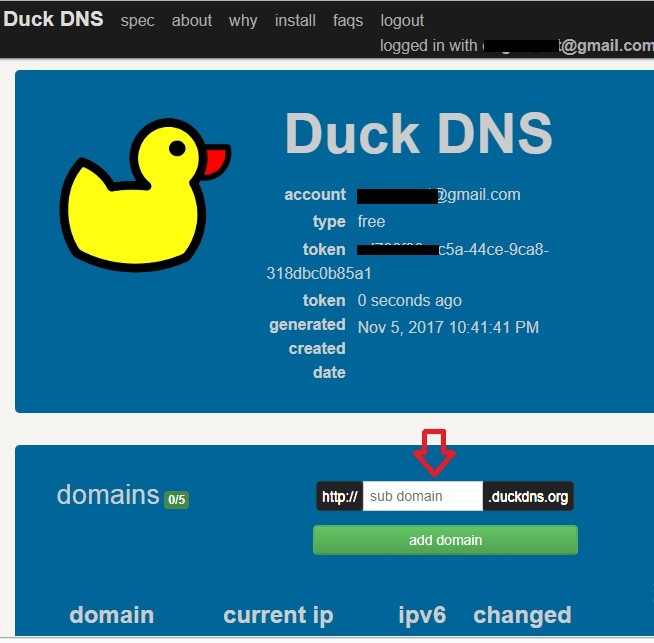Click the '0 seconds ago' token value
This screenshot has height=643, width=654.
[x=410, y=300]
